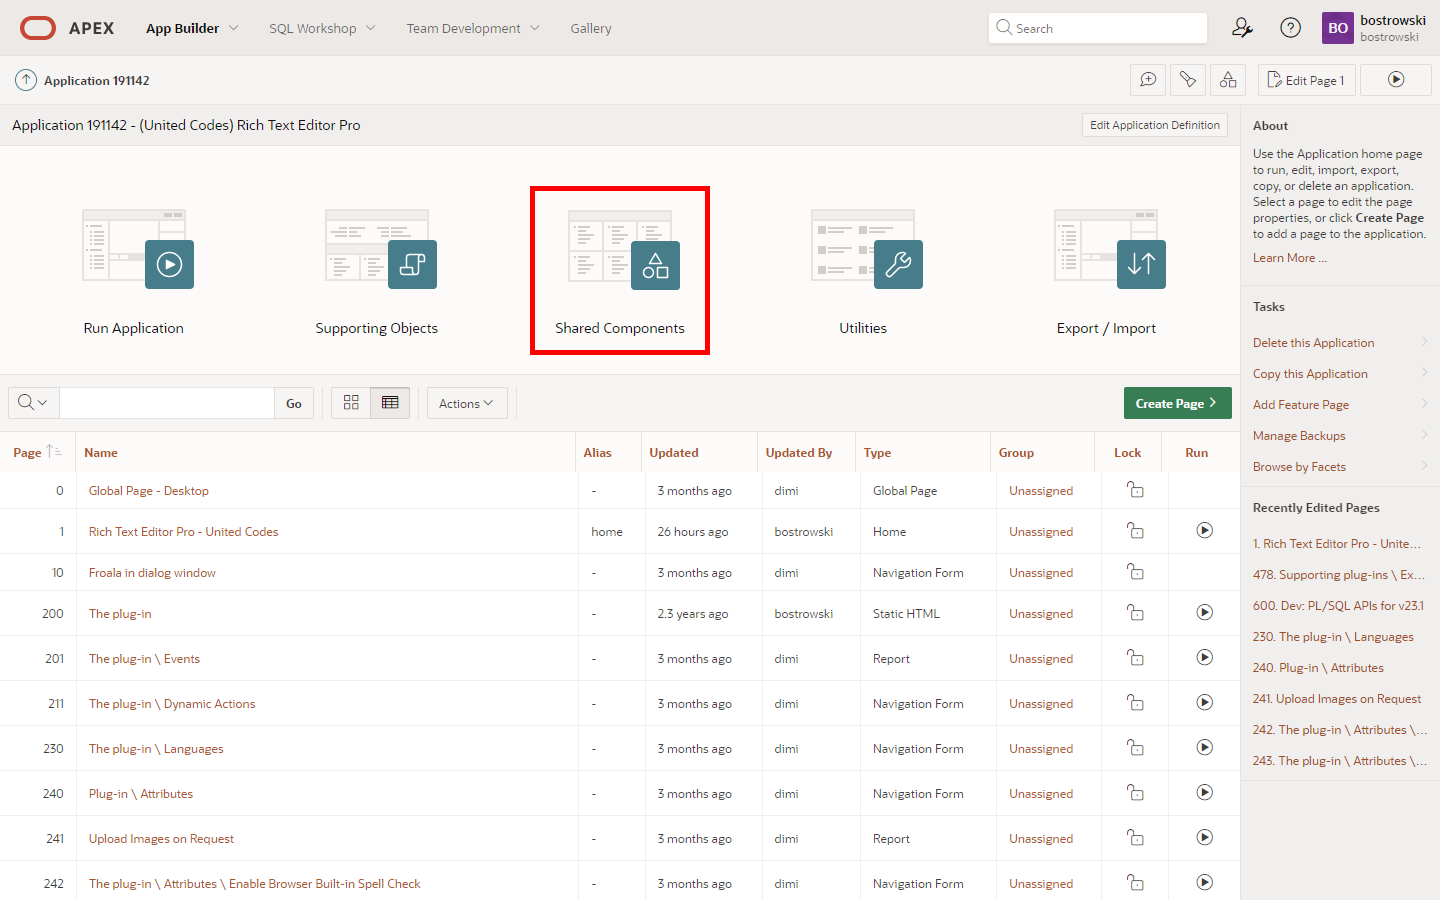
Task: Open the search column selector dropdown
Action: pyautogui.click(x=33, y=403)
